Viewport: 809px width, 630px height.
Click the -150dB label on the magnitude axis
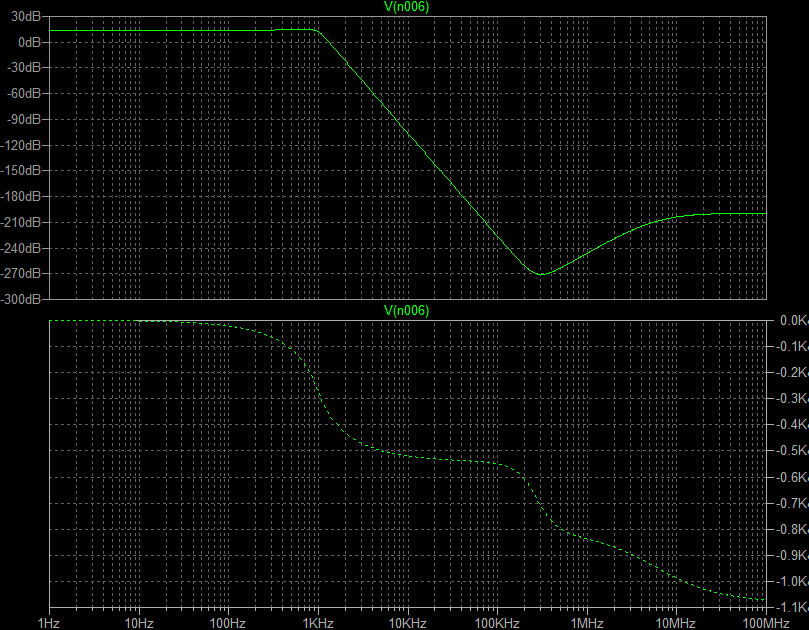point(23,171)
